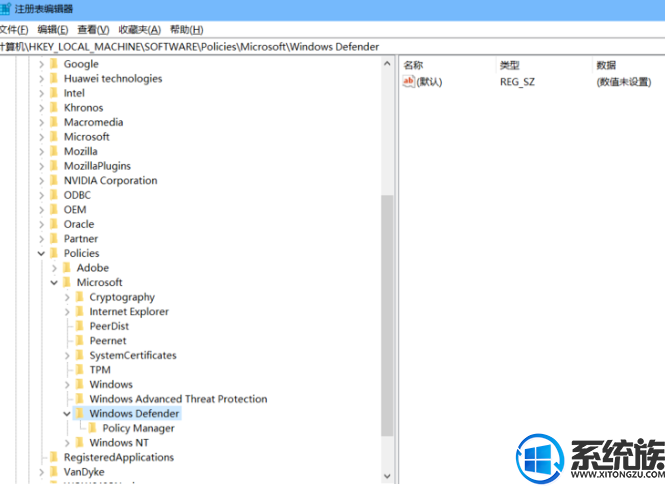This screenshot has width=665, height=487.
Task: Select the VanDyke key
Action: [84, 472]
